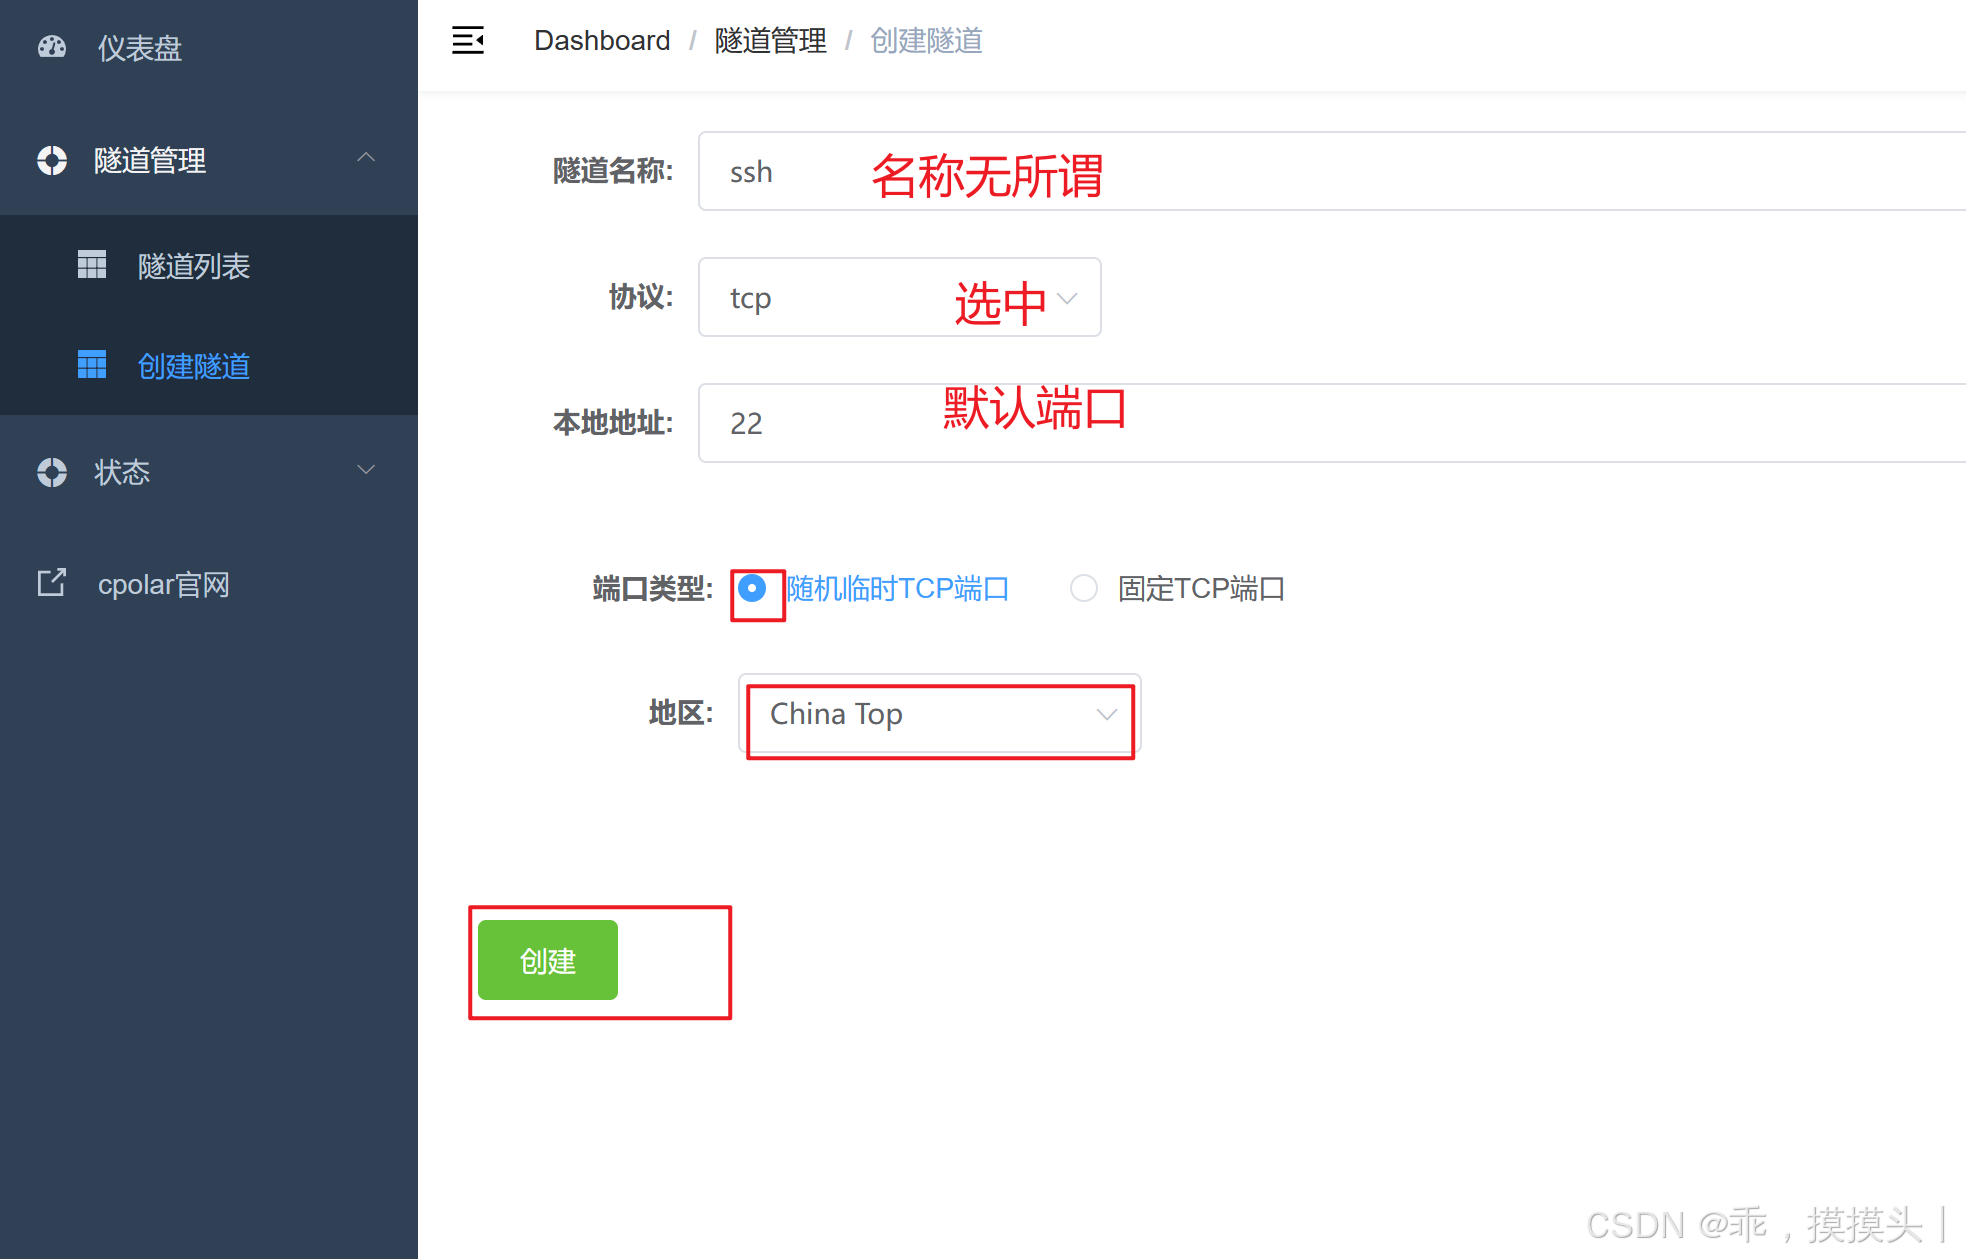
Task: Click the 隧道列表 grid icon
Action: (91, 264)
